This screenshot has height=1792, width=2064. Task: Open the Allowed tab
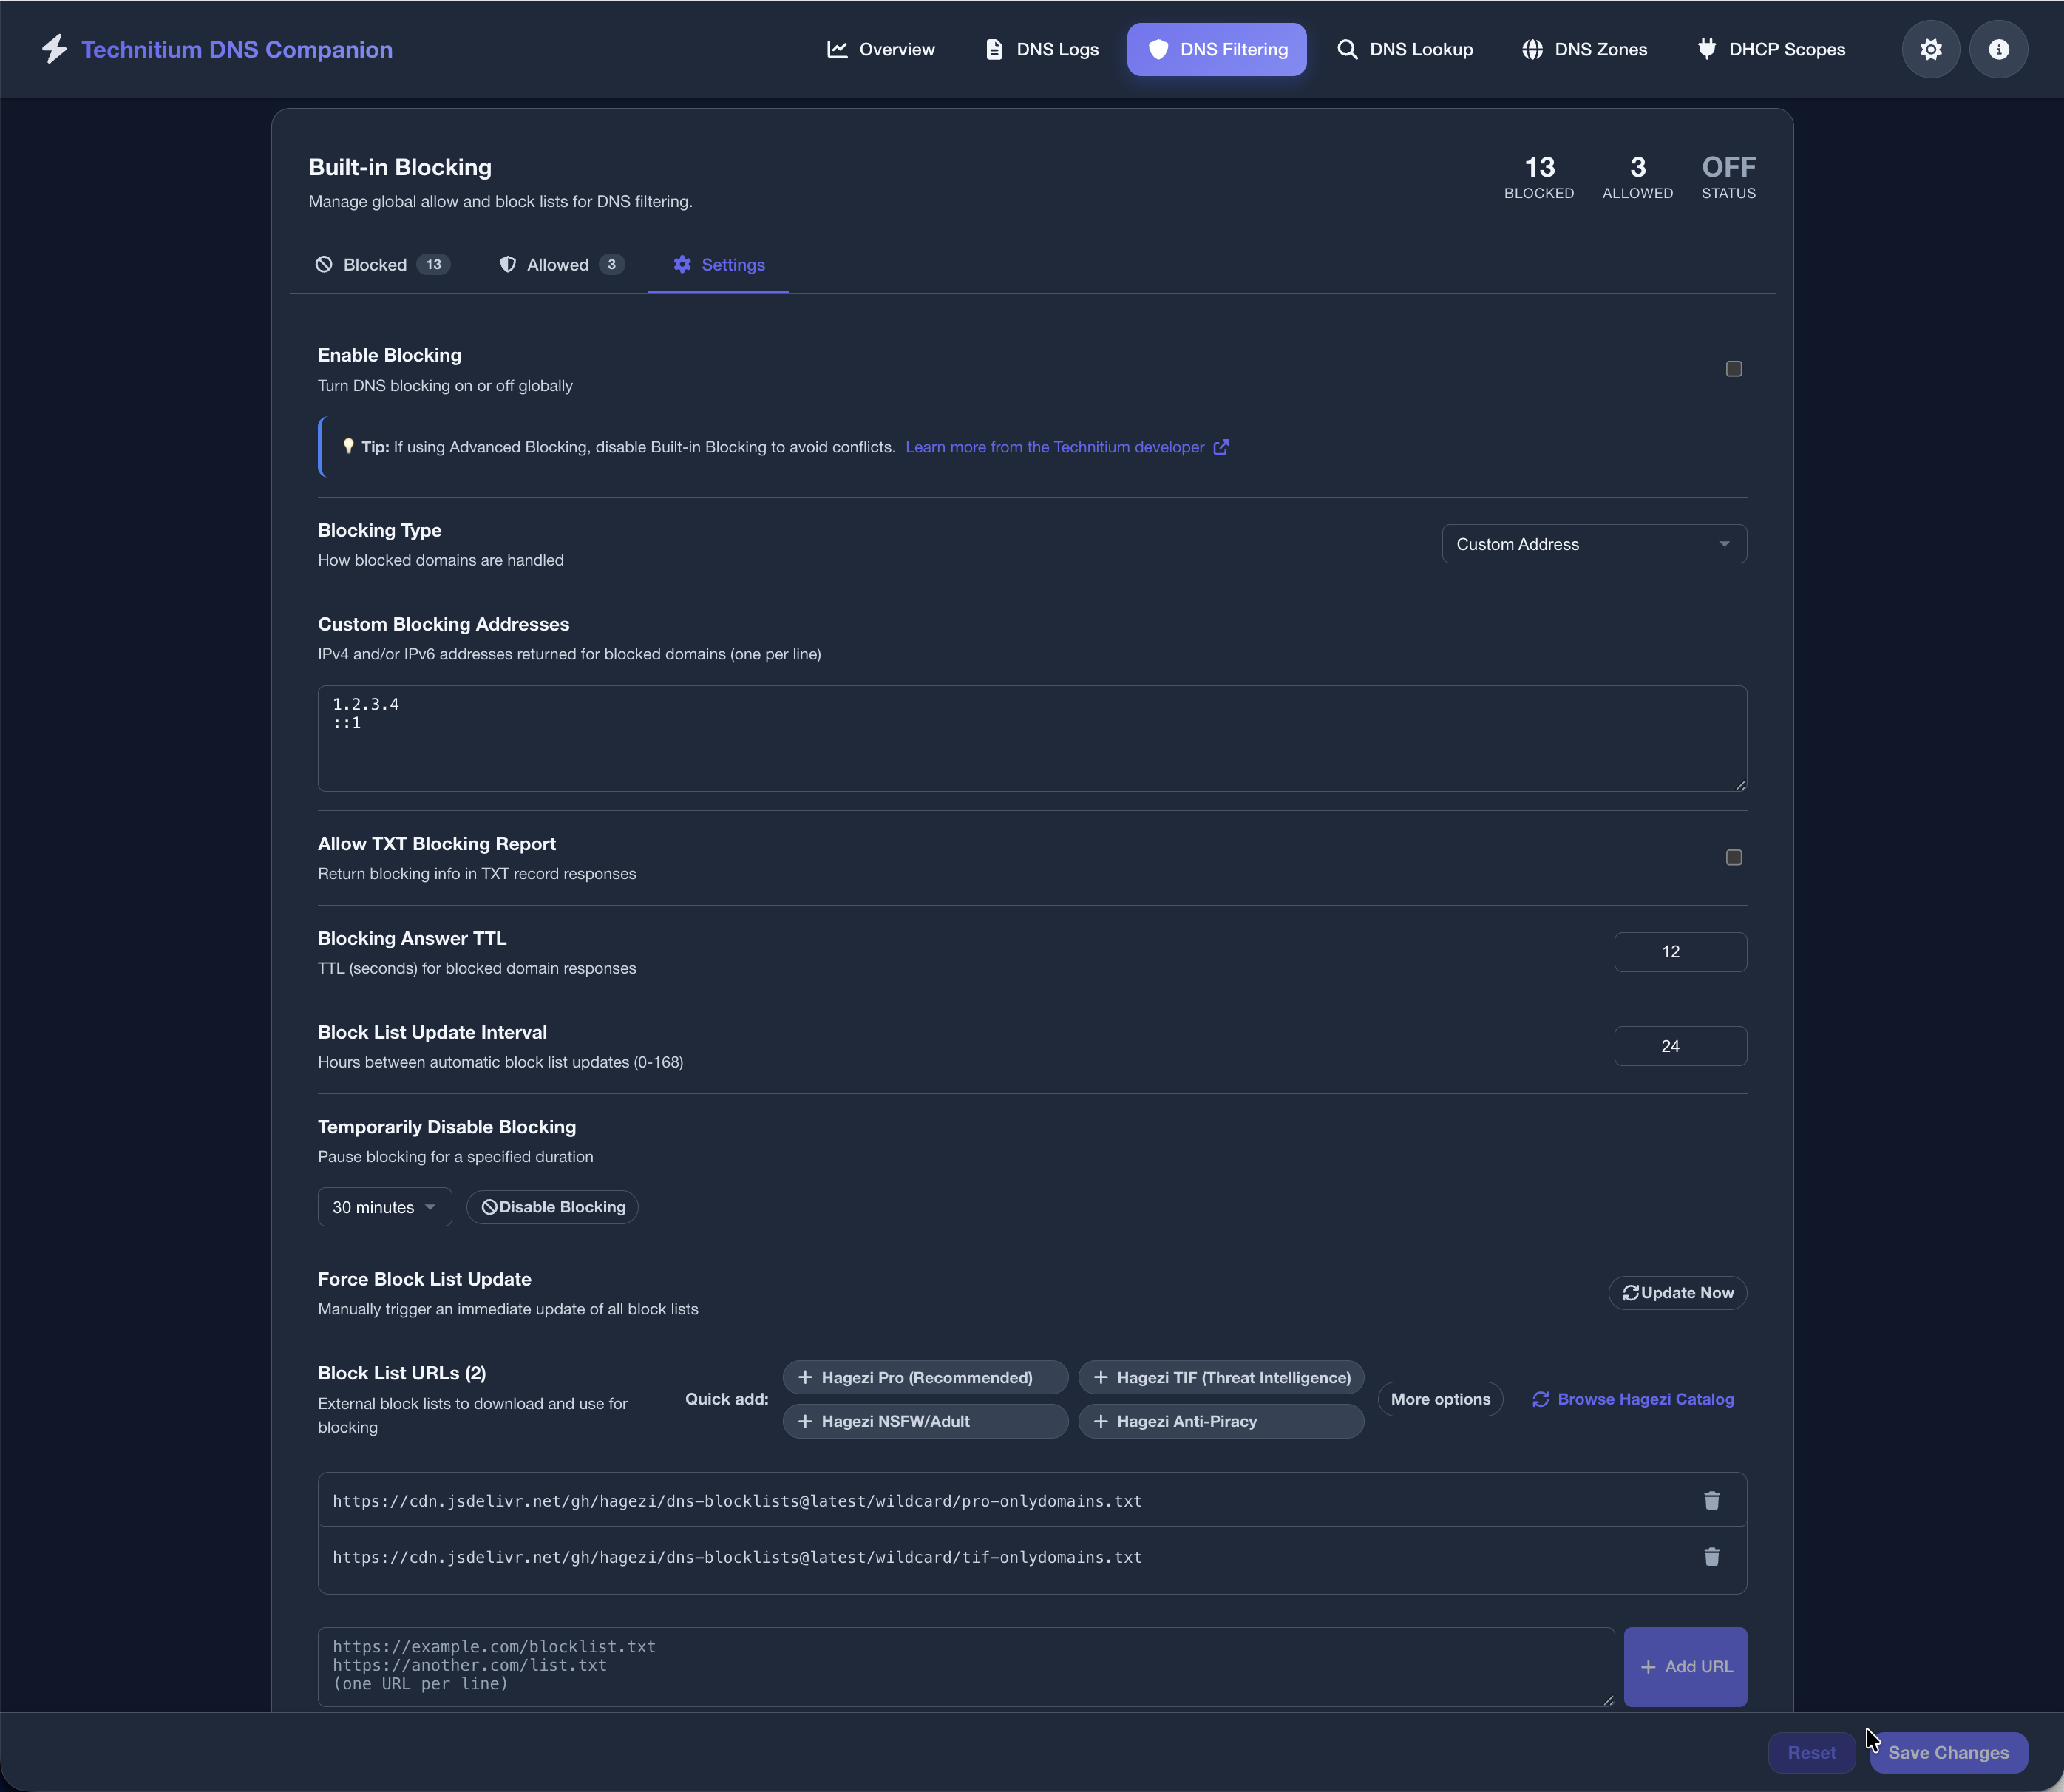pos(558,264)
